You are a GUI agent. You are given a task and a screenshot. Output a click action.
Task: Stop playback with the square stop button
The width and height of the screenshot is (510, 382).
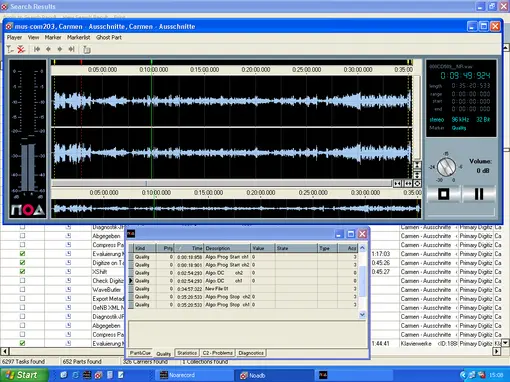[444, 194]
